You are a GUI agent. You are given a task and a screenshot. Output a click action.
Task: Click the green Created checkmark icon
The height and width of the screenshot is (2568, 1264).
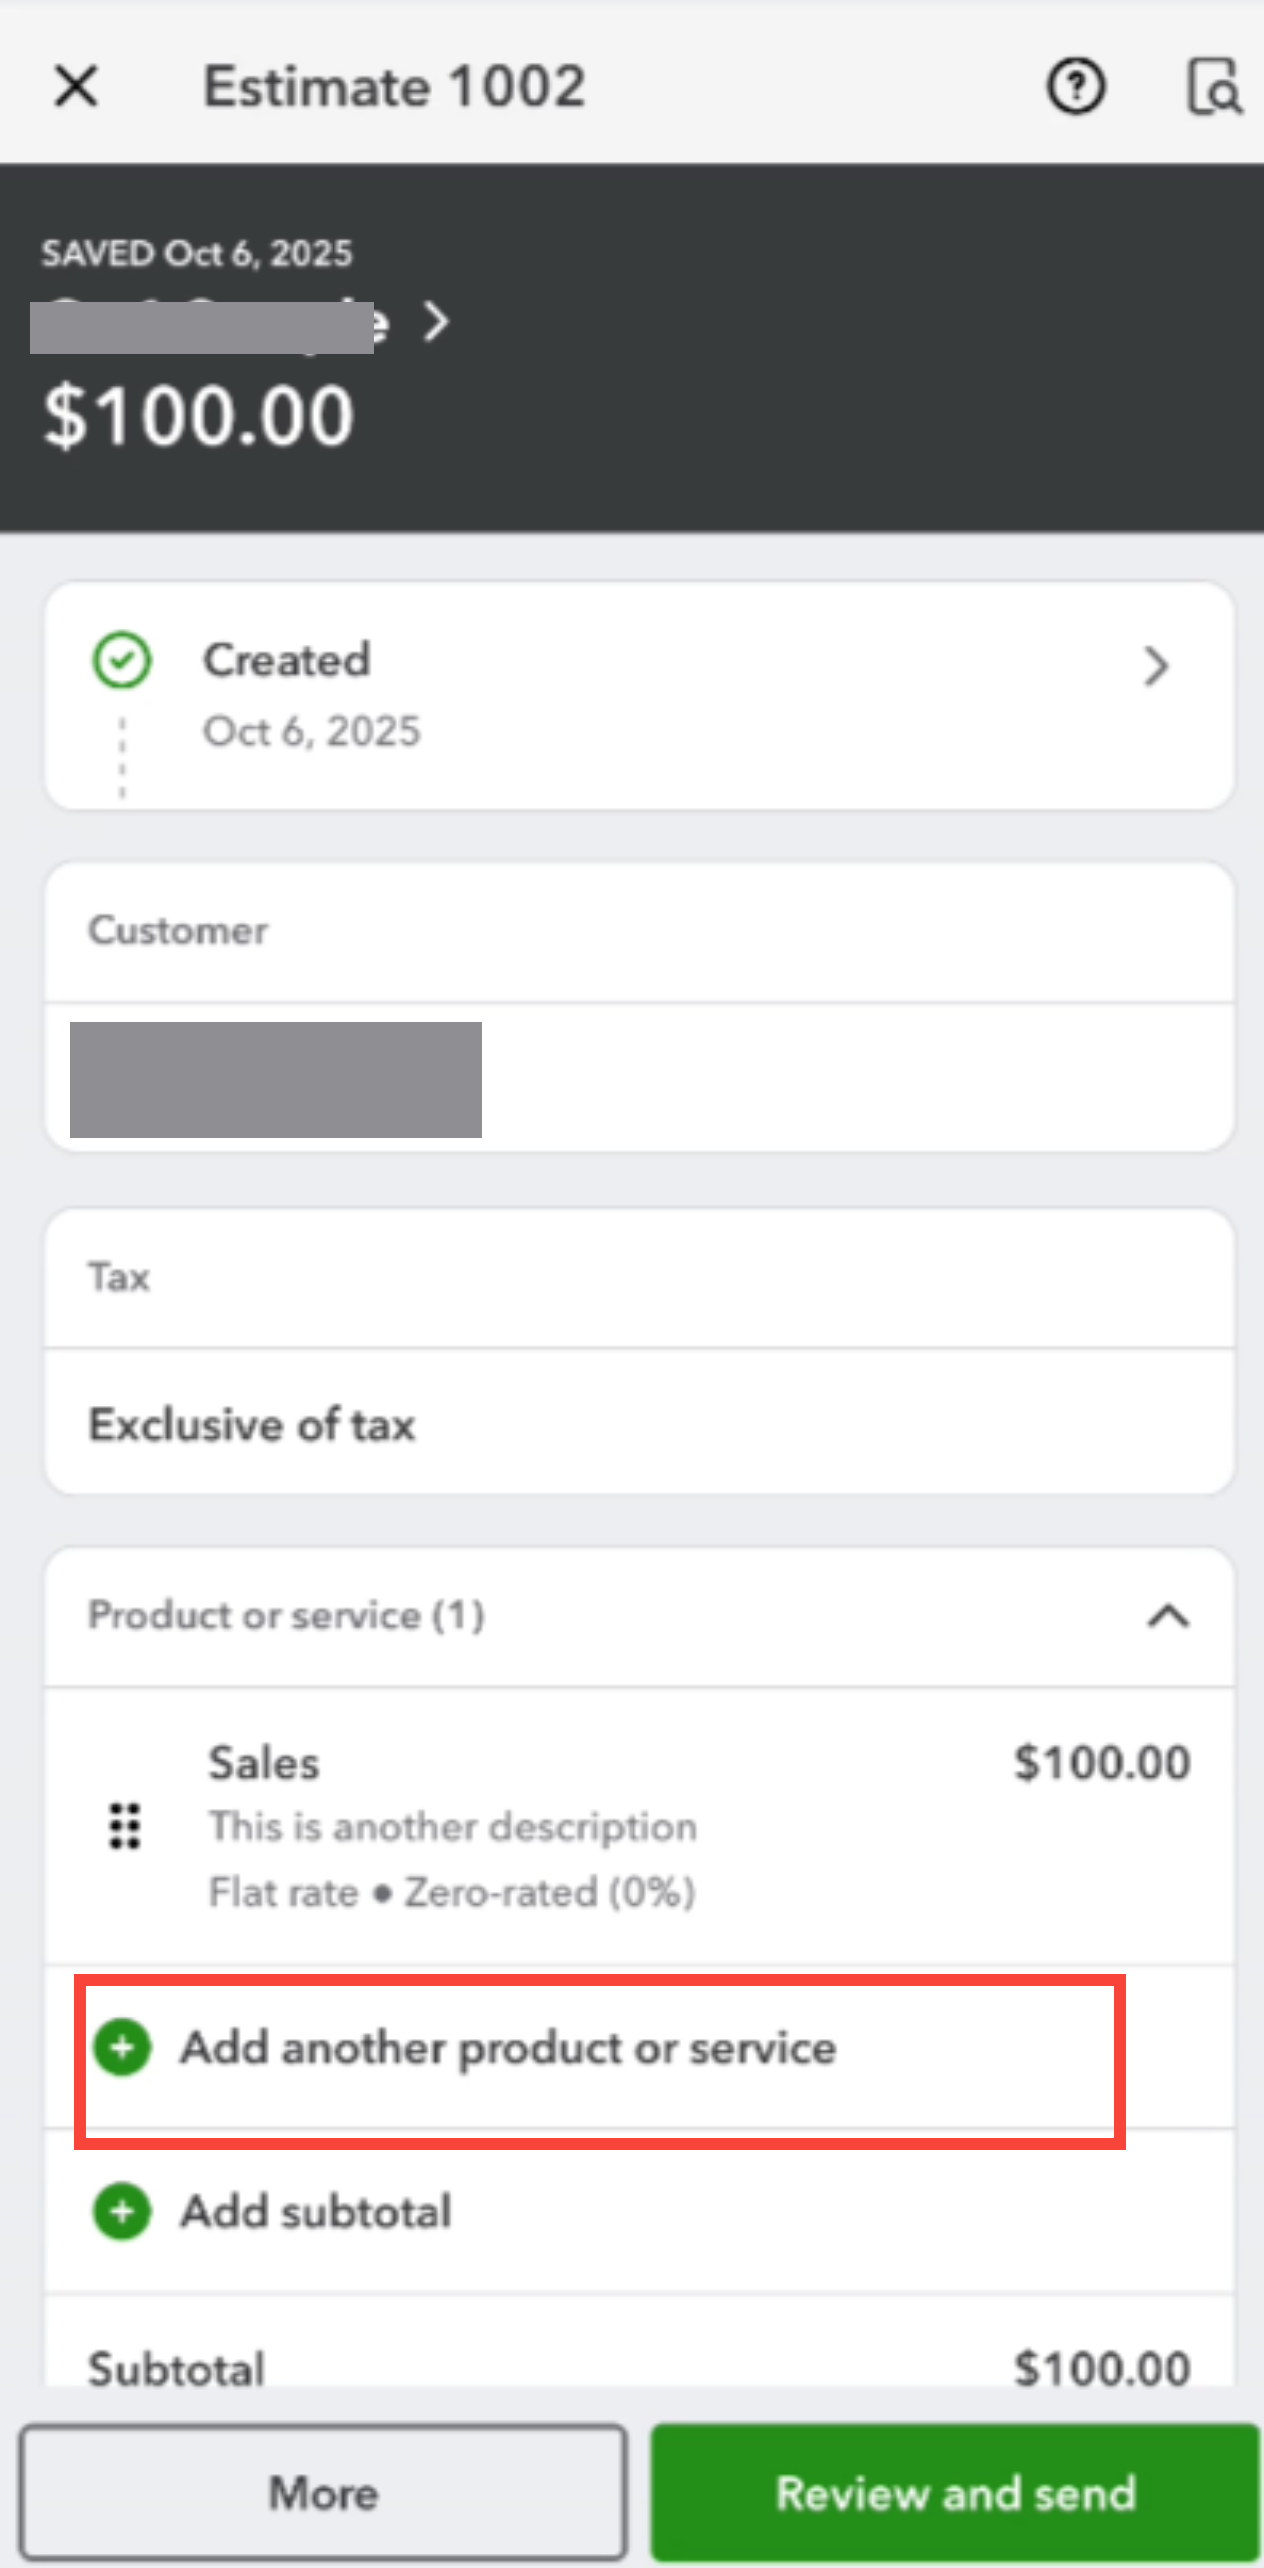point(122,661)
